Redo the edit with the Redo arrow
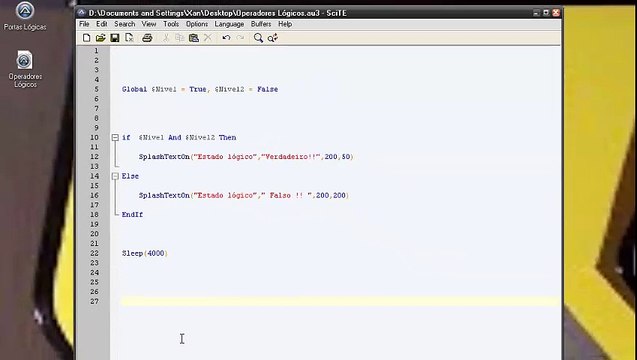637x360 pixels. [x=240, y=38]
